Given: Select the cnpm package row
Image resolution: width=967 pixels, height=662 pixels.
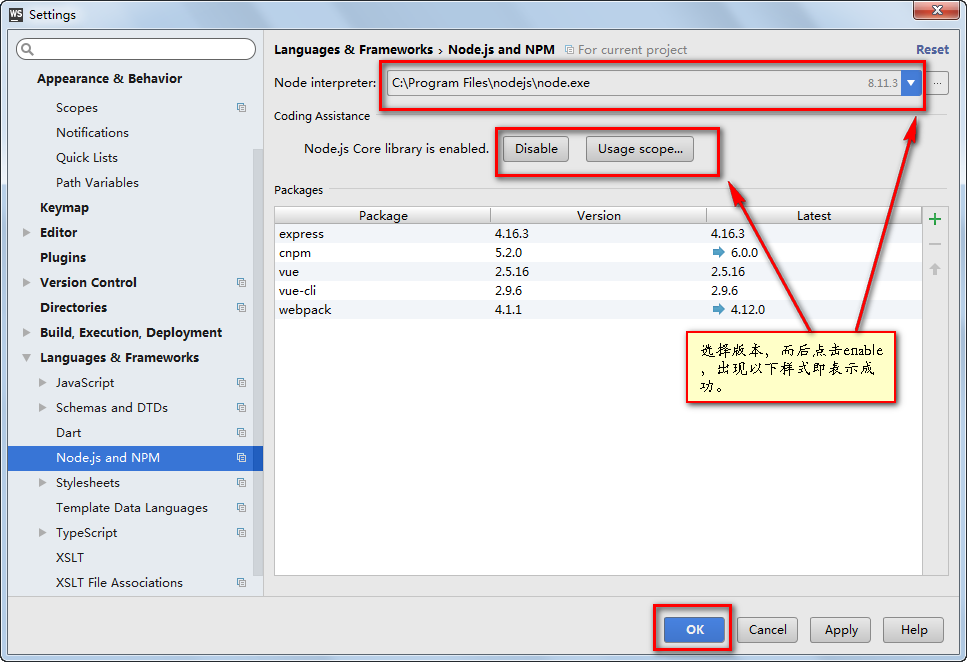Looking at the screenshot, I should [x=598, y=252].
